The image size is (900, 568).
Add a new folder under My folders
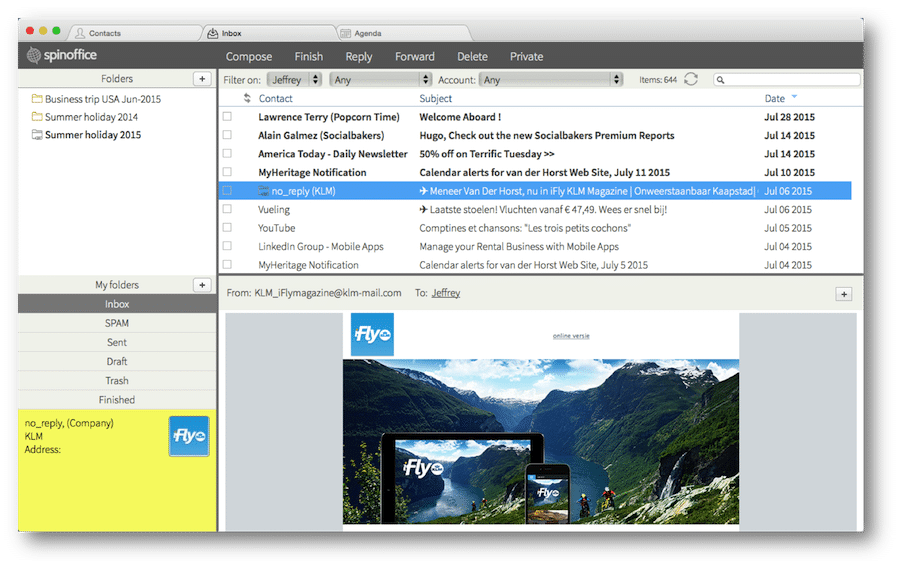click(x=202, y=285)
